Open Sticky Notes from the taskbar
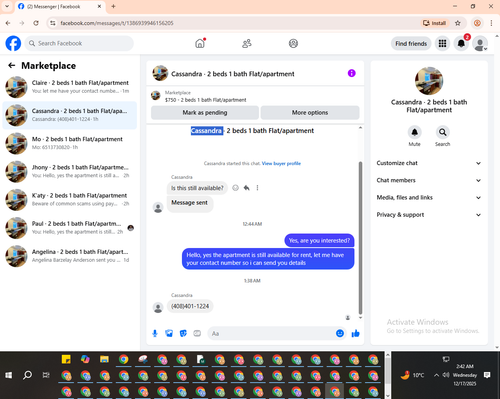This screenshot has width=500, height=399. click(66, 359)
